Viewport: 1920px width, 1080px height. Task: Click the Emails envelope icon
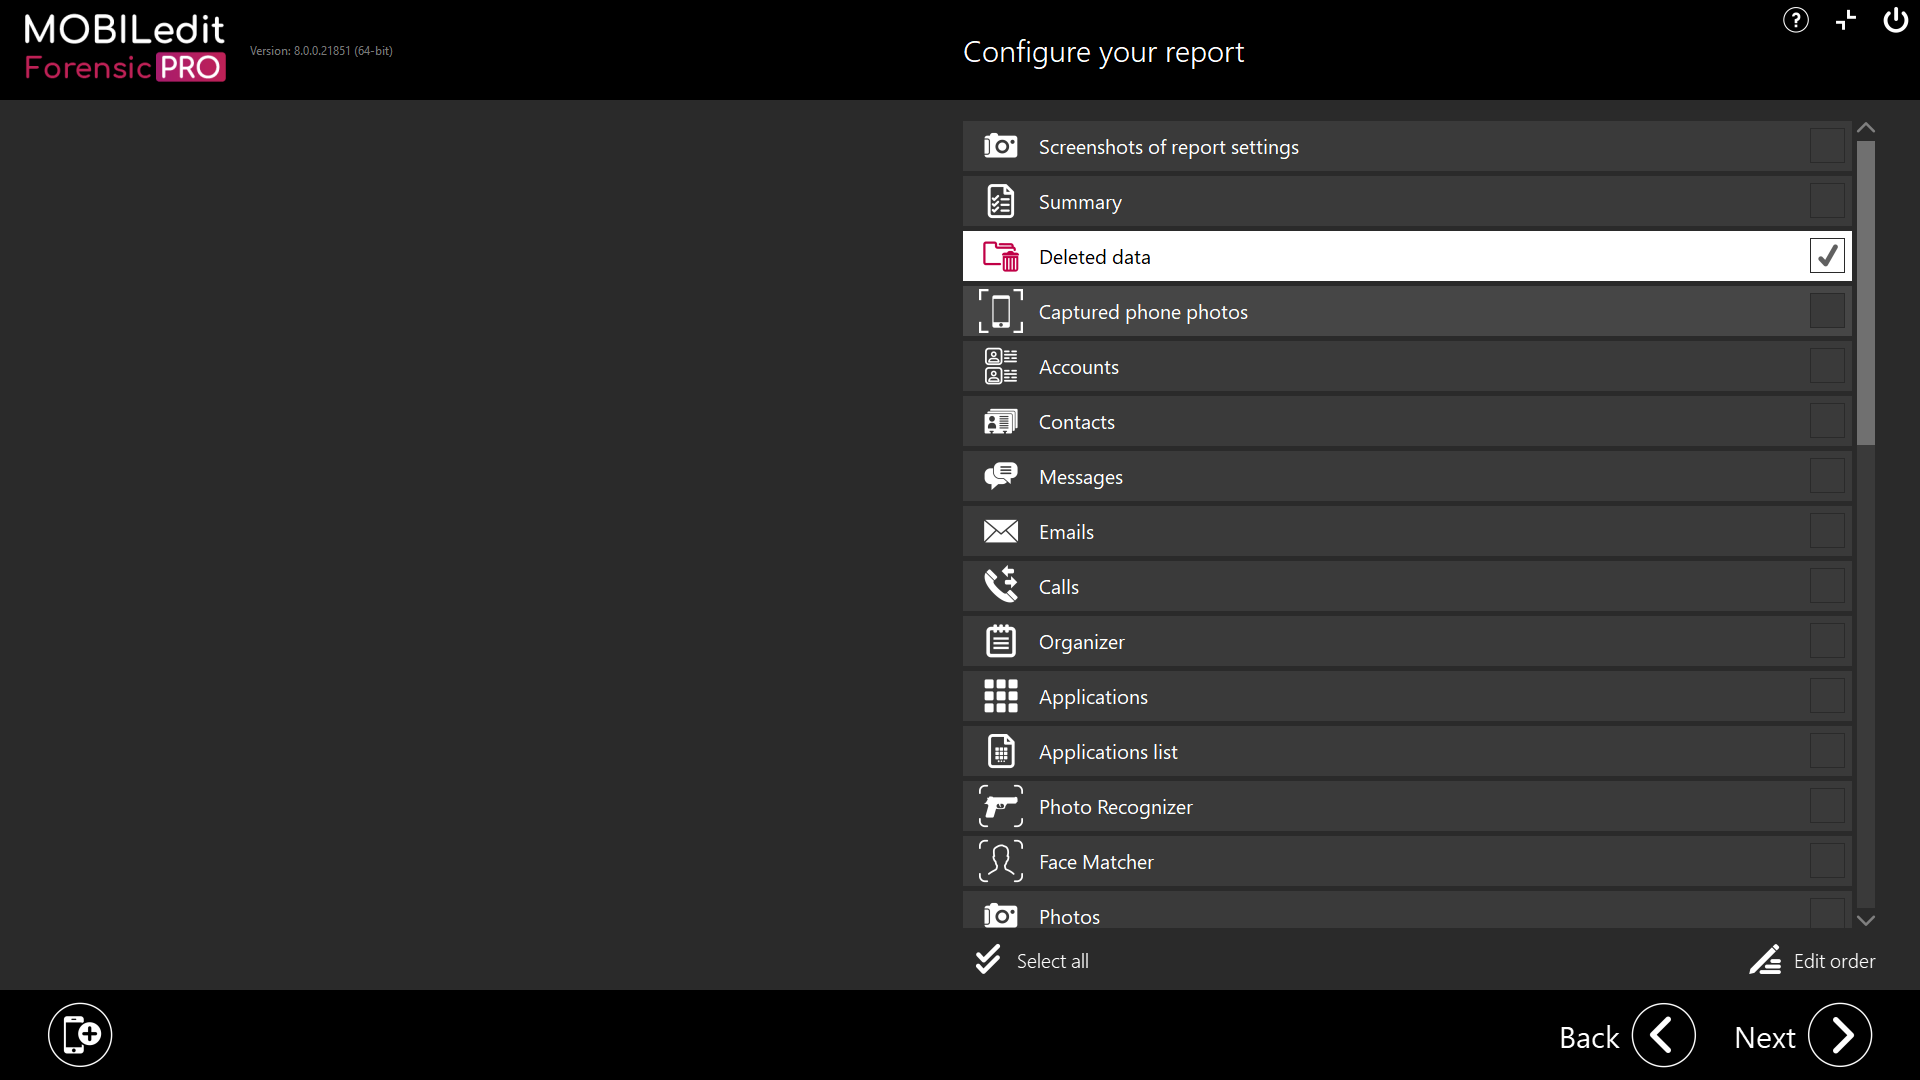coord(1000,531)
